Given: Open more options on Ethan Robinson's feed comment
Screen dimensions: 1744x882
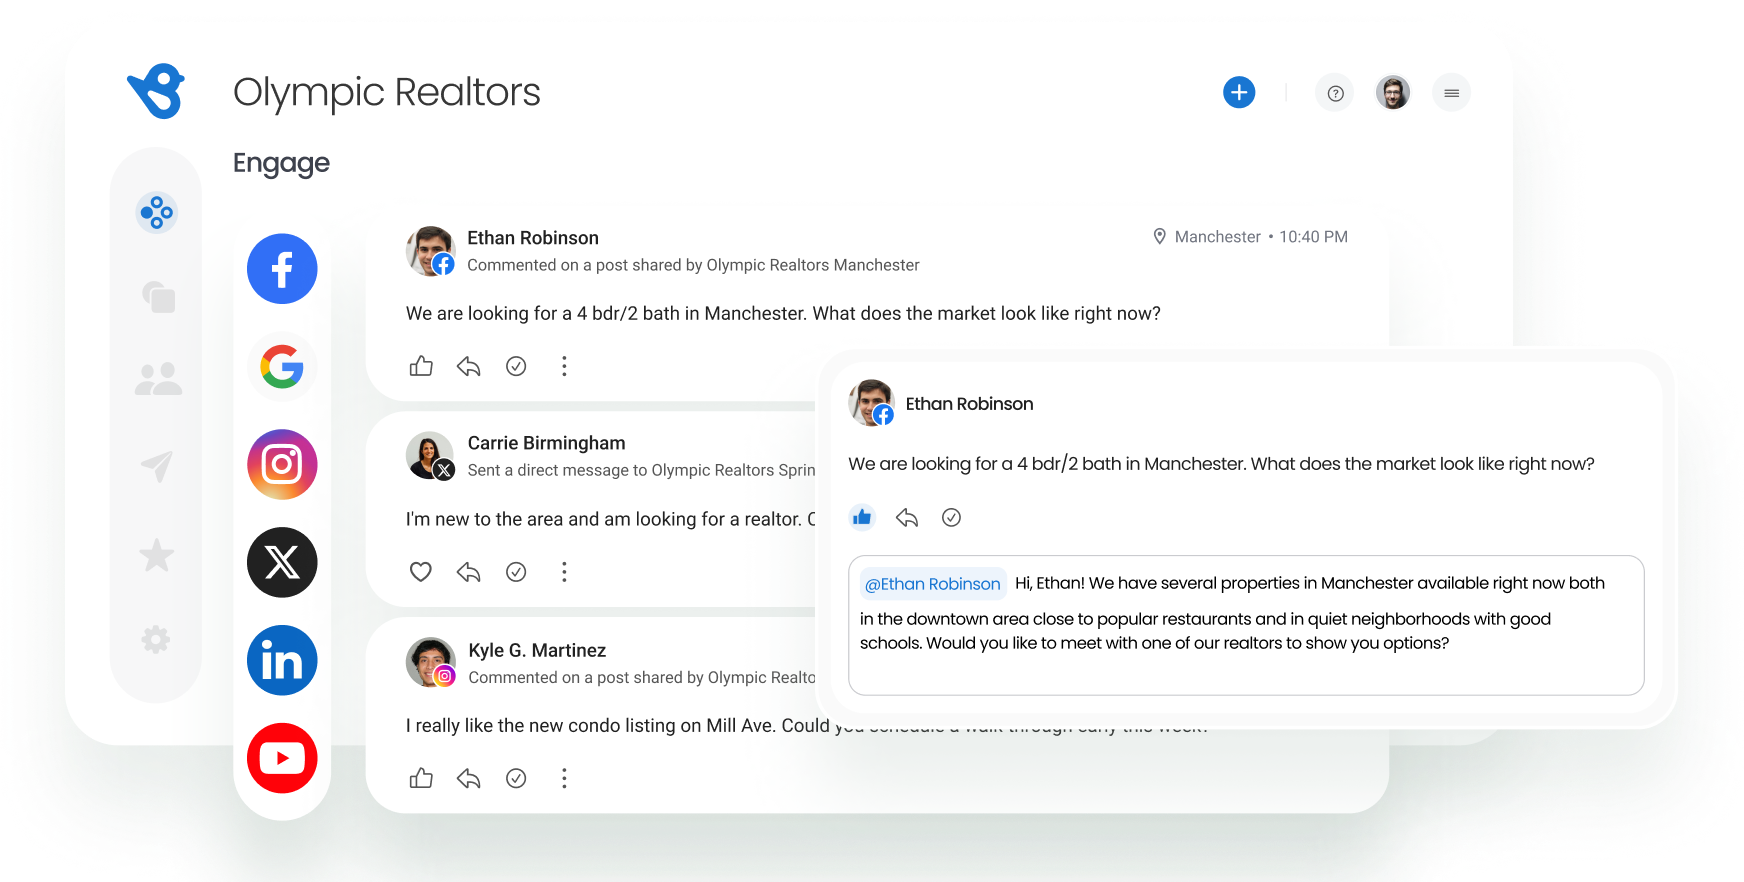Looking at the screenshot, I should [564, 366].
